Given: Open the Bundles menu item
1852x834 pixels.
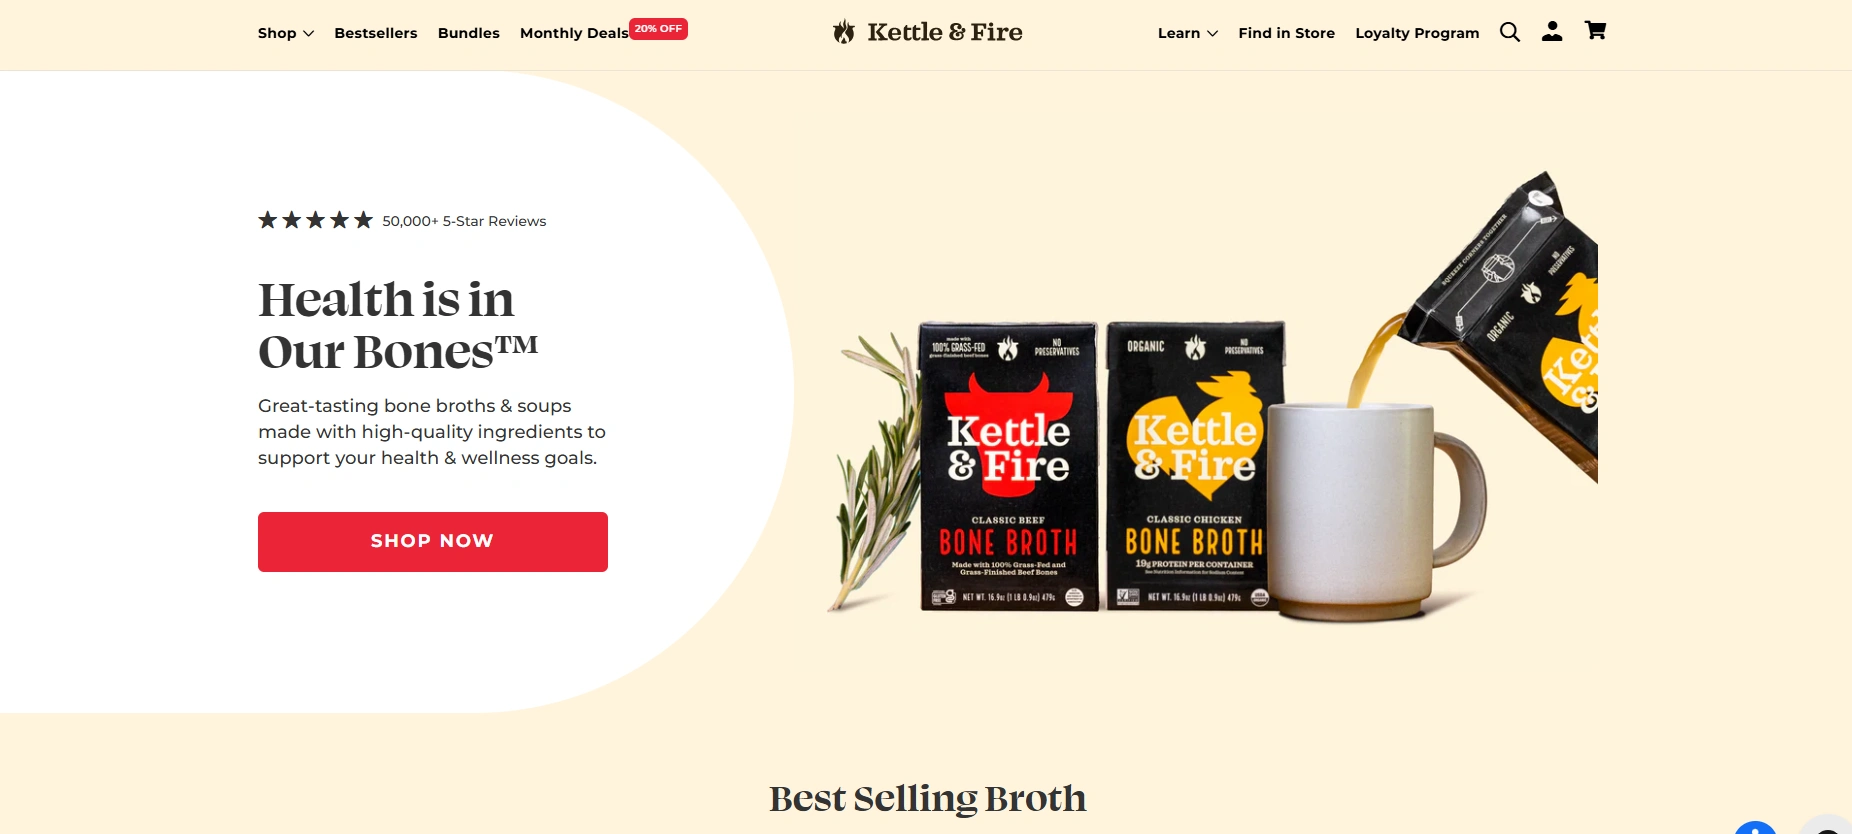Looking at the screenshot, I should tap(469, 33).
